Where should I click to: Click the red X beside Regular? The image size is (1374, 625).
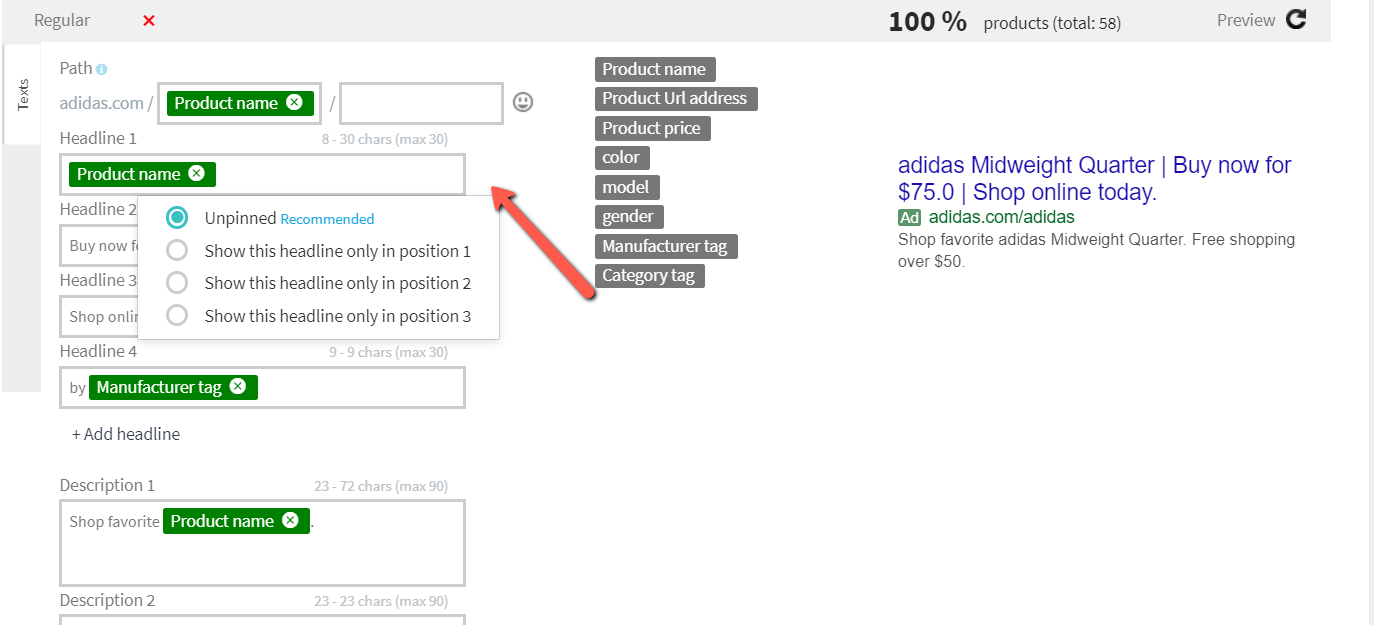pyautogui.click(x=149, y=20)
